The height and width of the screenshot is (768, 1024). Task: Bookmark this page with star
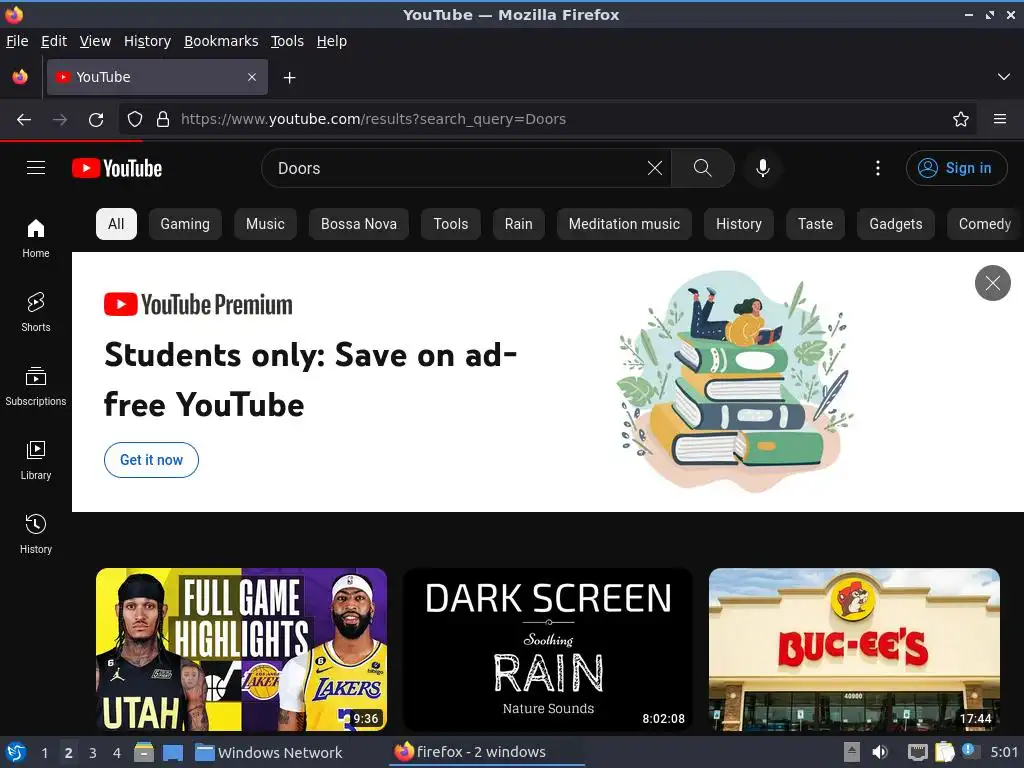point(961,120)
